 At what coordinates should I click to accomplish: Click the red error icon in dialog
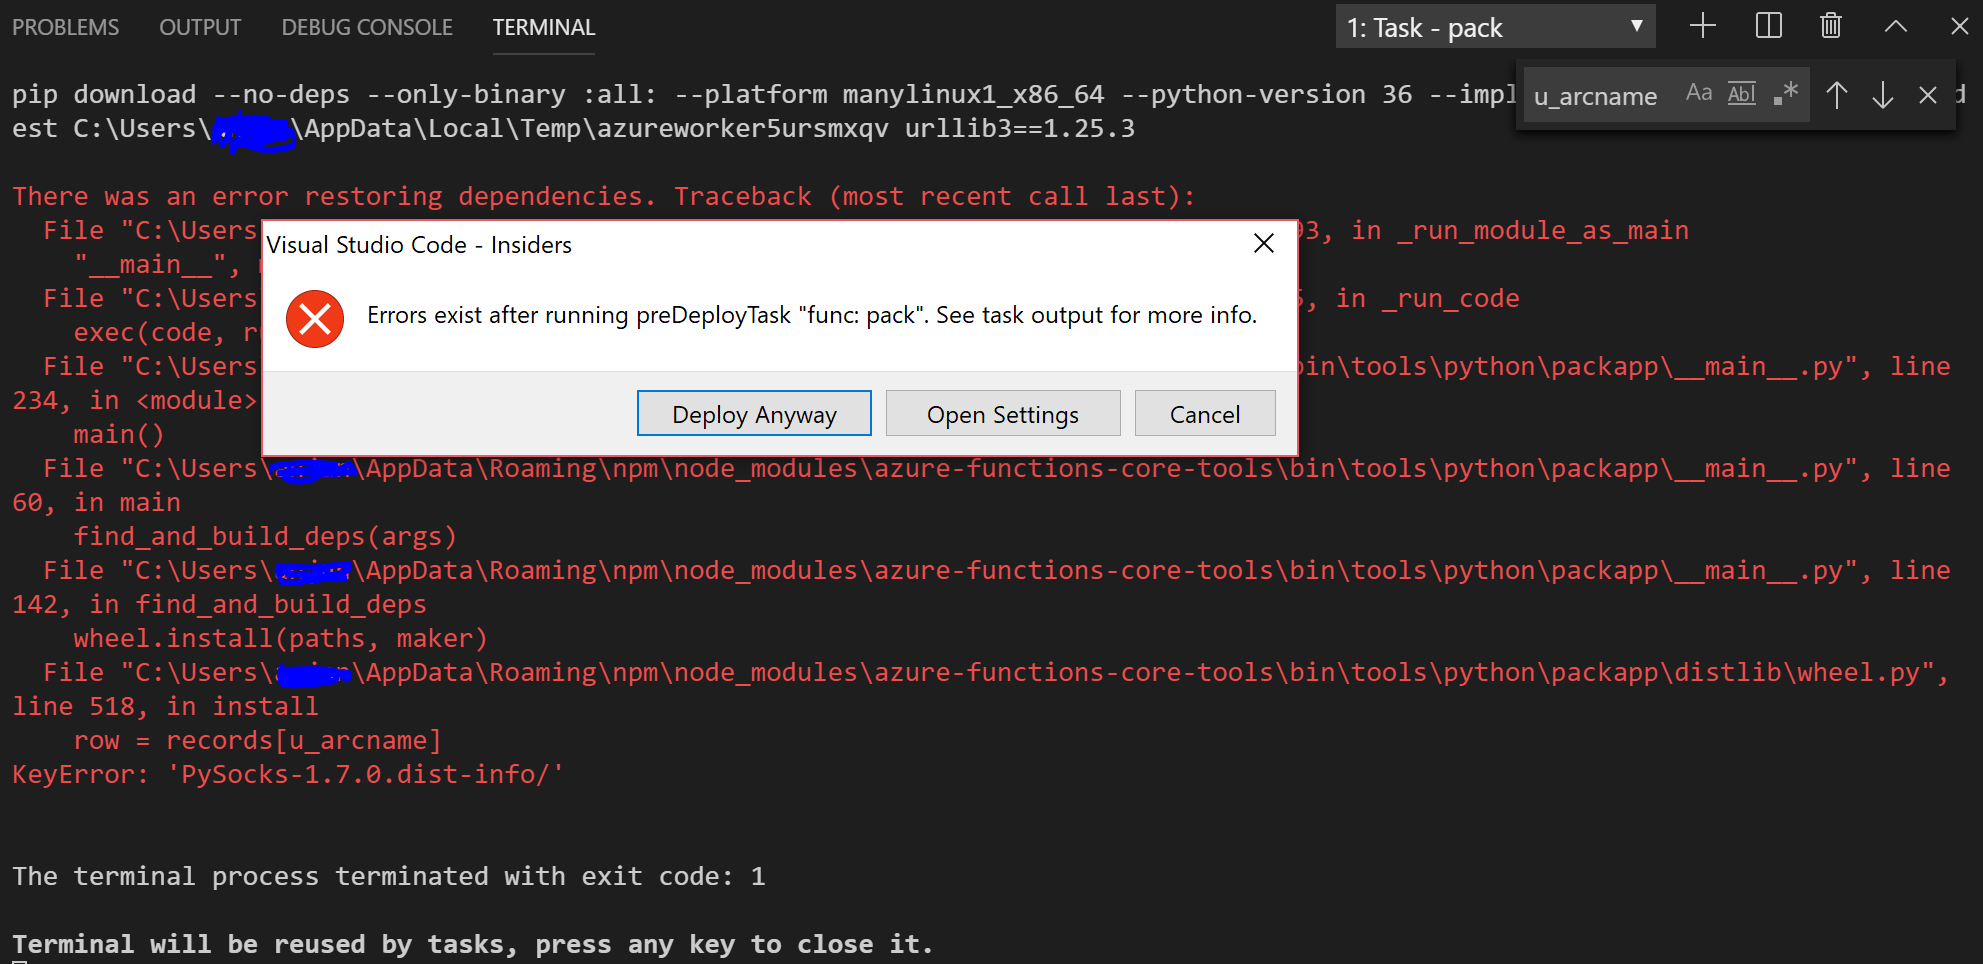[x=314, y=318]
